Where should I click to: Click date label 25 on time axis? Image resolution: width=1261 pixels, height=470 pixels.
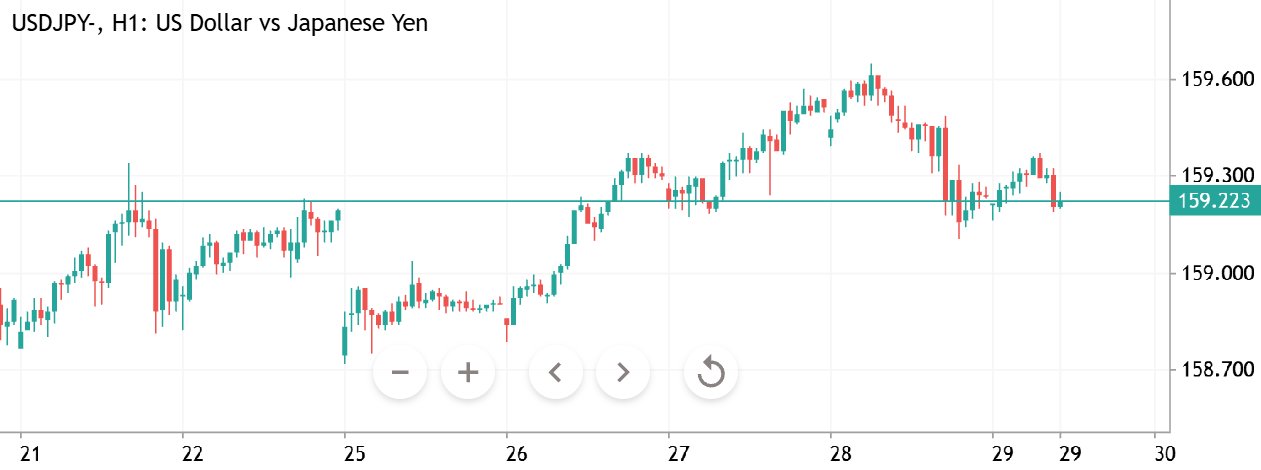pyautogui.click(x=354, y=454)
